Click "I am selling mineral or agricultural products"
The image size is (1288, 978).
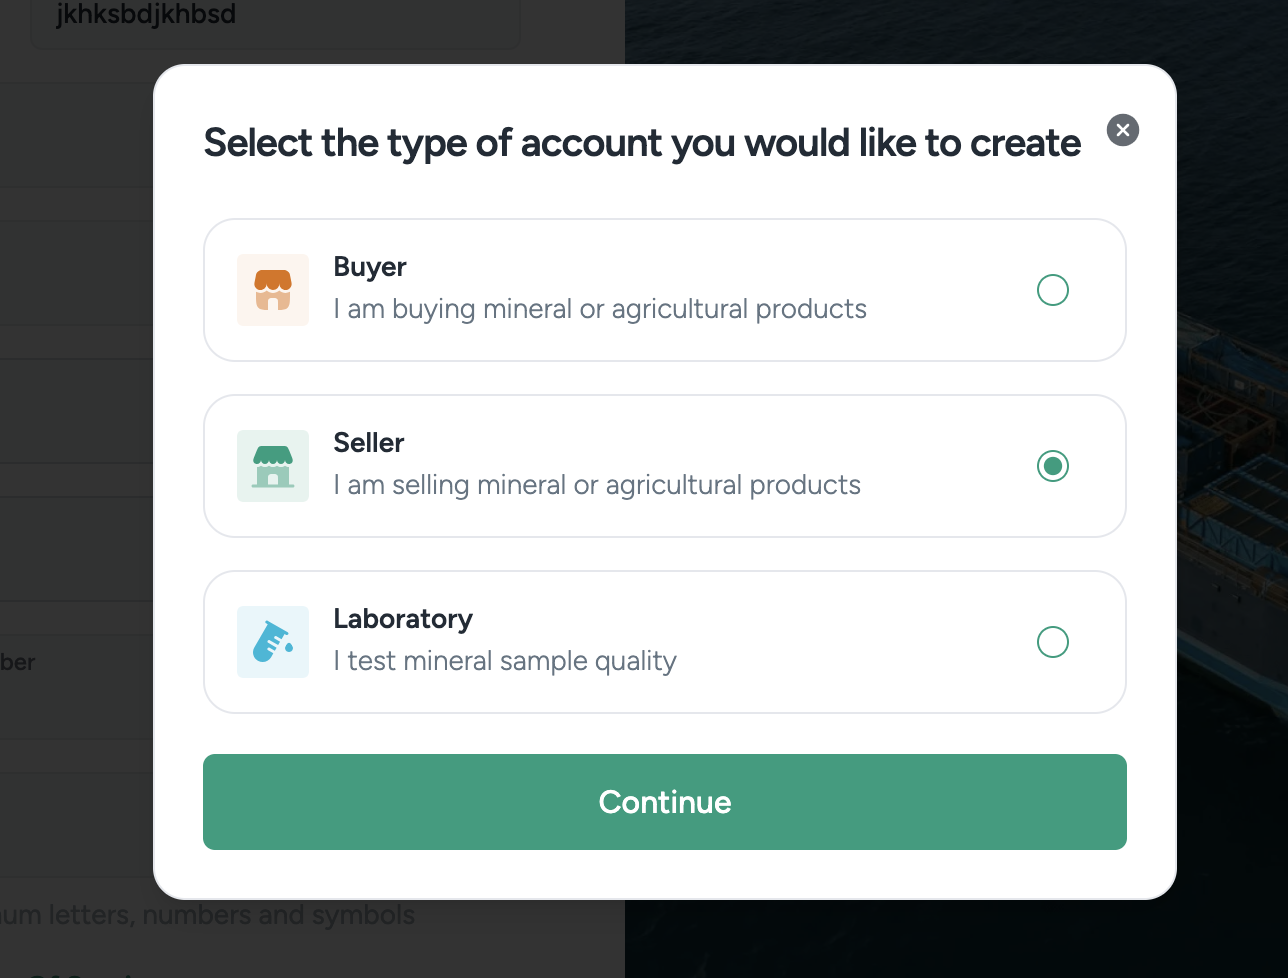click(x=597, y=485)
